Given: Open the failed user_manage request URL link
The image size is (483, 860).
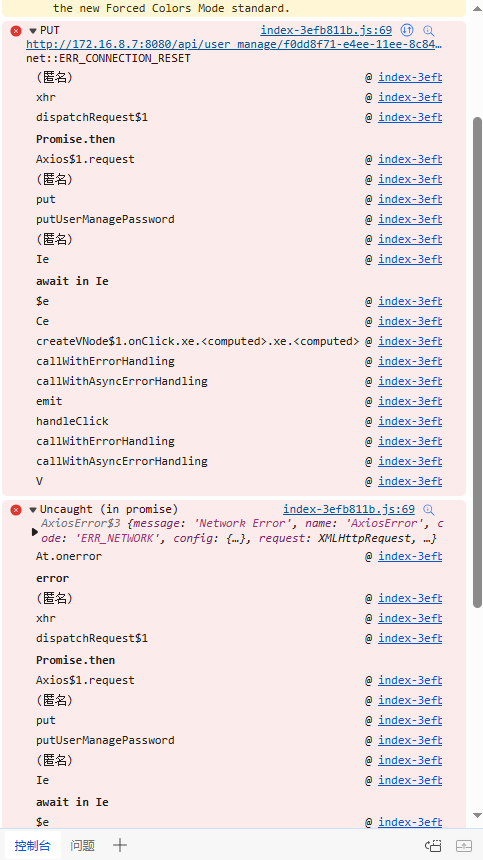Looking at the screenshot, I should pyautogui.click(x=234, y=44).
